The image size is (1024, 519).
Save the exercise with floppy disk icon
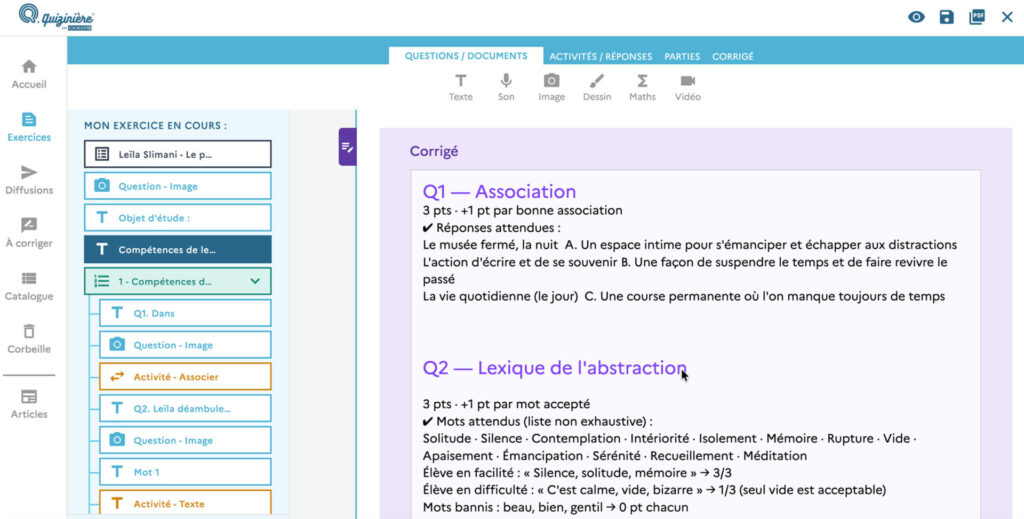click(x=946, y=17)
